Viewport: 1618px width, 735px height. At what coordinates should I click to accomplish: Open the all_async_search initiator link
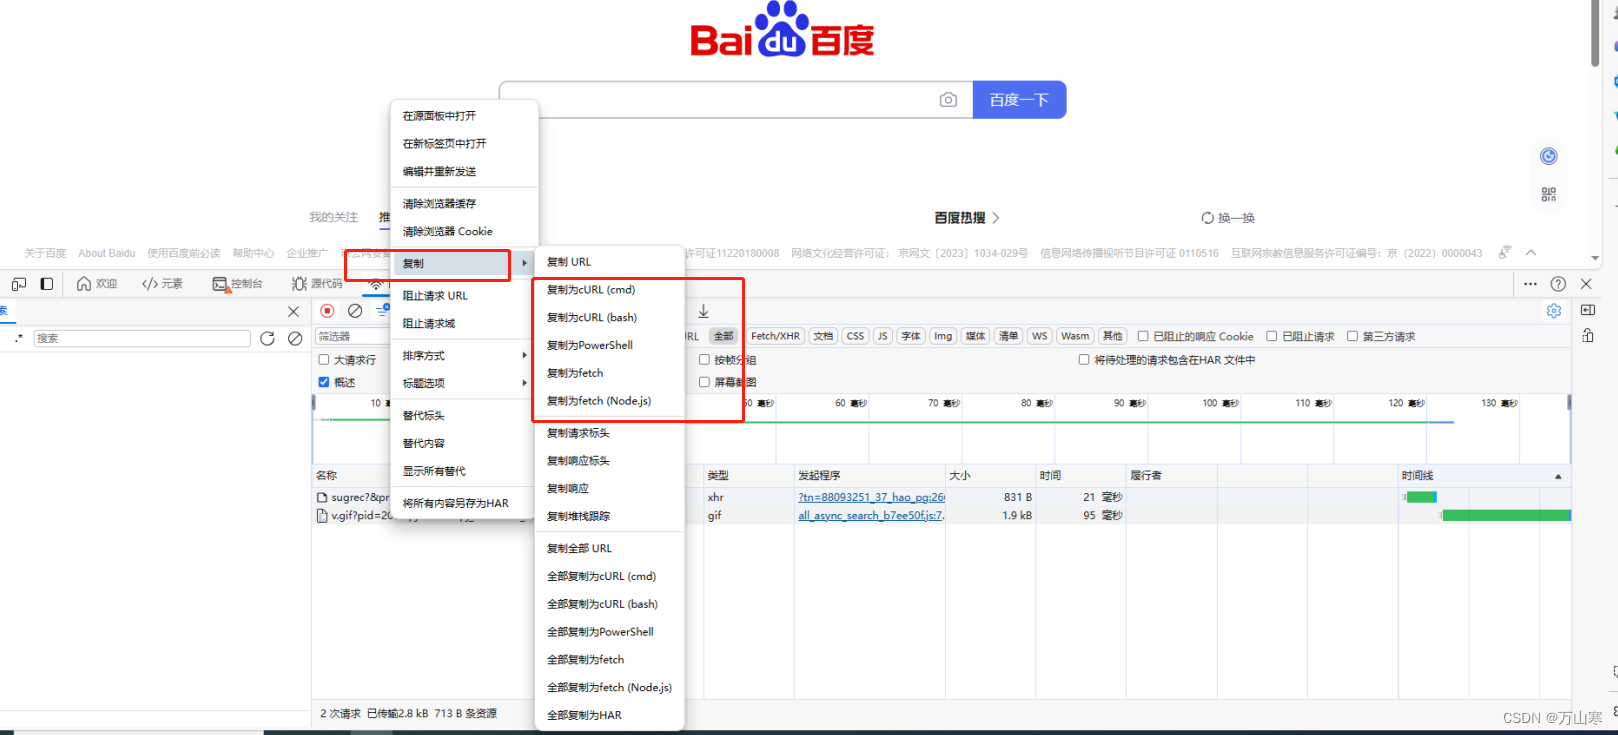click(871, 516)
